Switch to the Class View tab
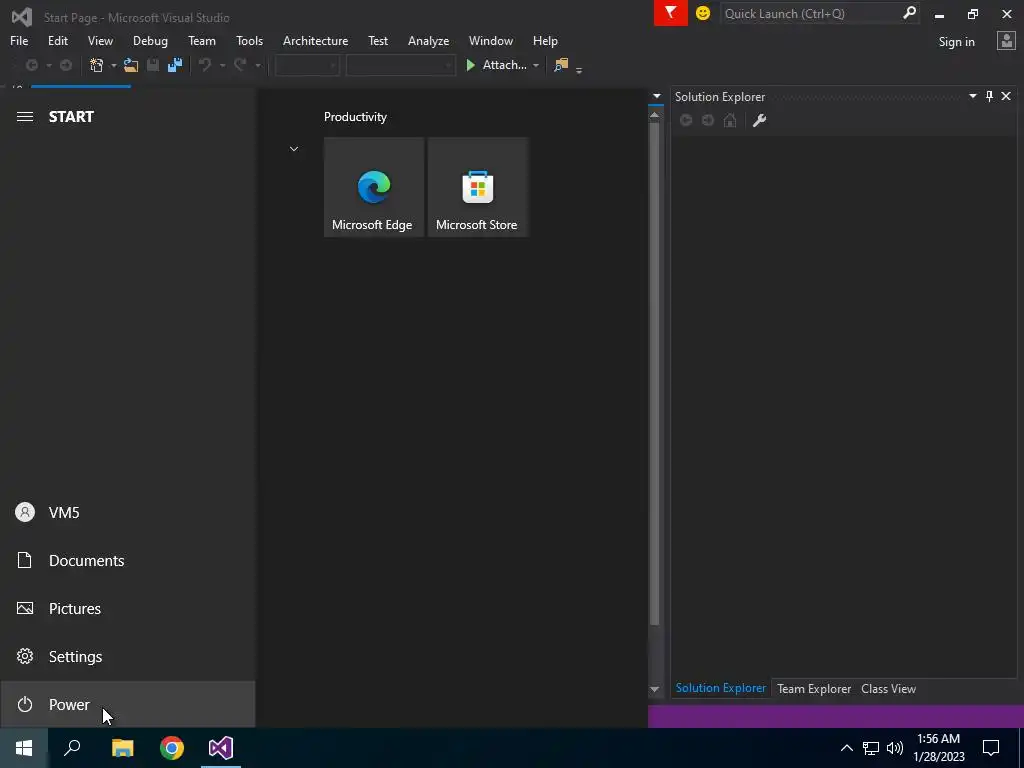The image size is (1024, 768). pos(888,688)
